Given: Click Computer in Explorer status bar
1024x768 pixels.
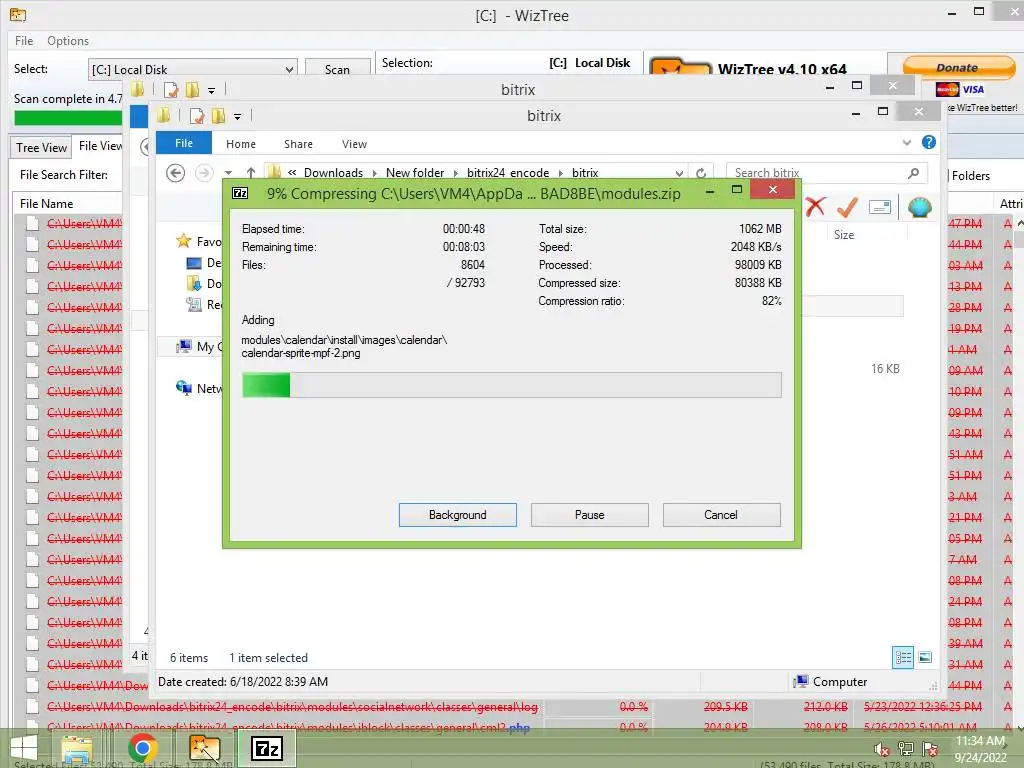Looking at the screenshot, I should click(830, 682).
